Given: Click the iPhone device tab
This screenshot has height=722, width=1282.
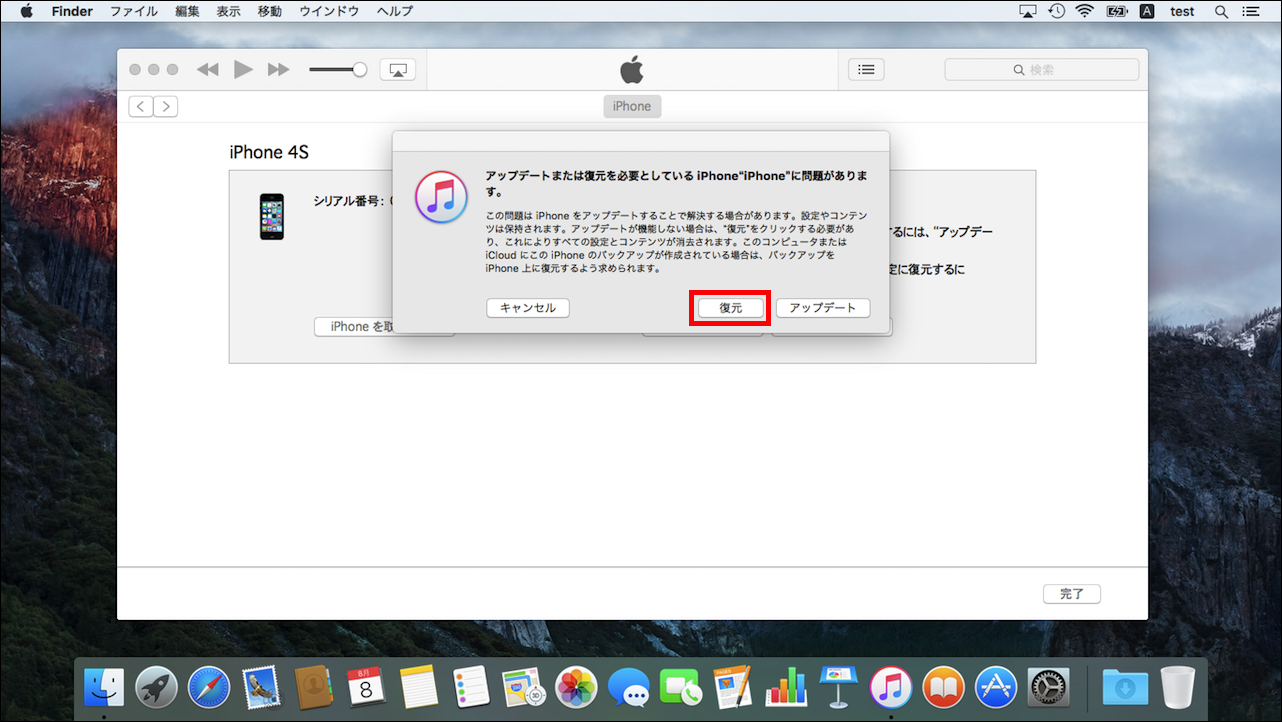Looking at the screenshot, I should click(632, 106).
